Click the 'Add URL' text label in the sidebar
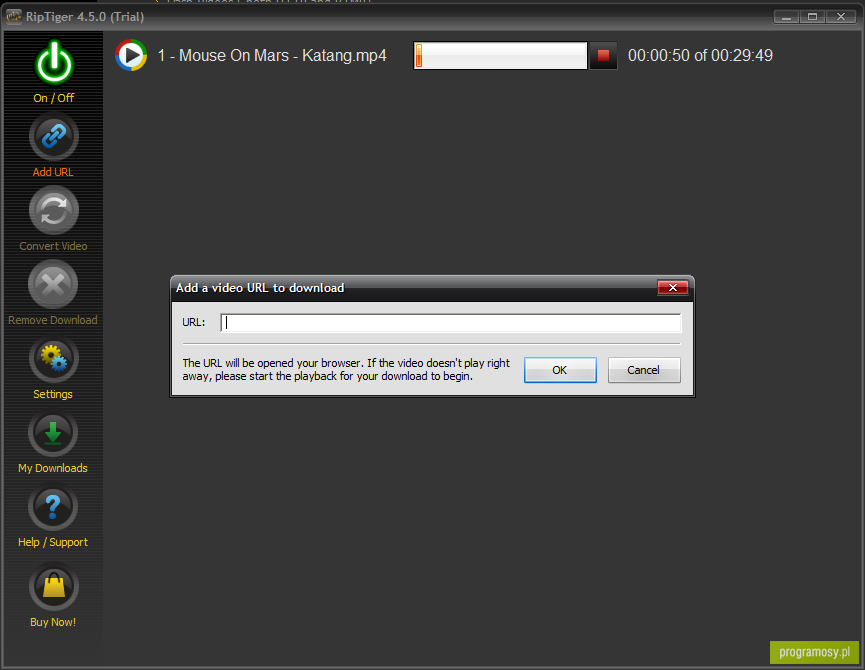 pos(53,172)
